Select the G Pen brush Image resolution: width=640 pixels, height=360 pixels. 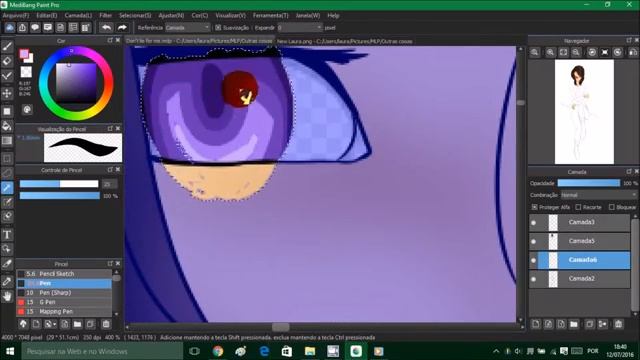(x=64, y=302)
